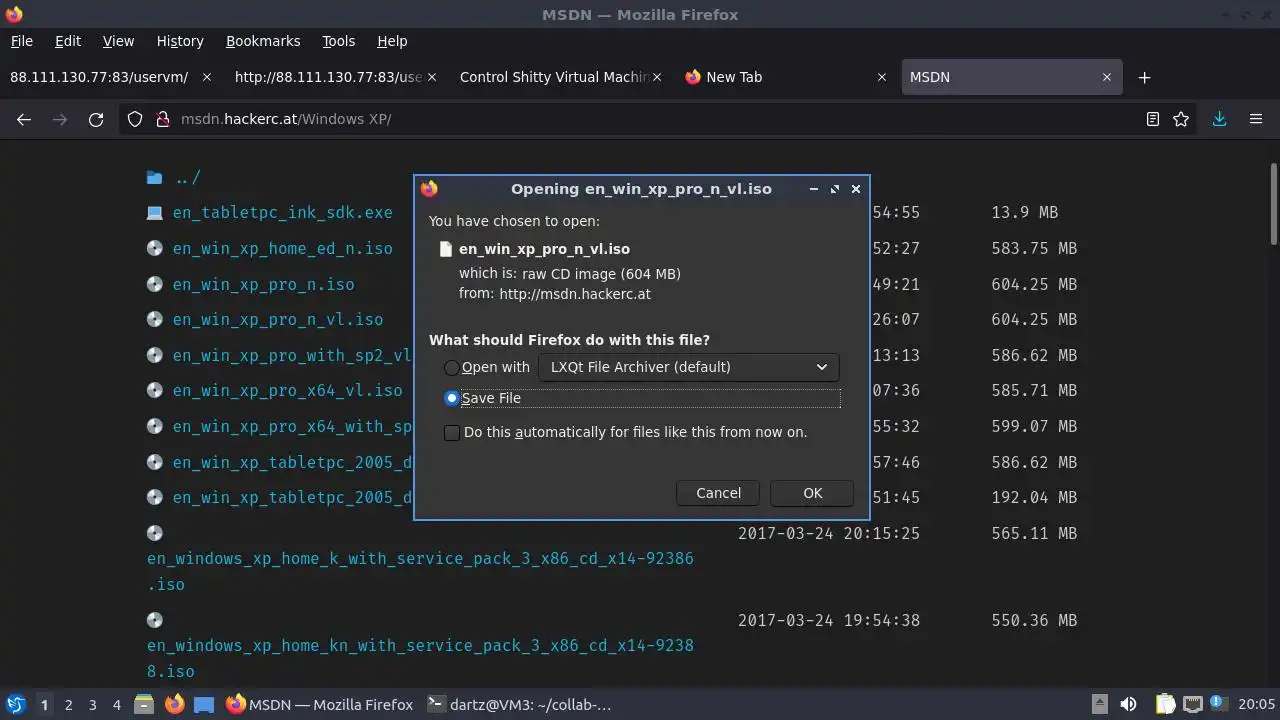The image size is (1280, 720).
Task: Click the notification tray icon with exclamation
Action: coord(1219,704)
